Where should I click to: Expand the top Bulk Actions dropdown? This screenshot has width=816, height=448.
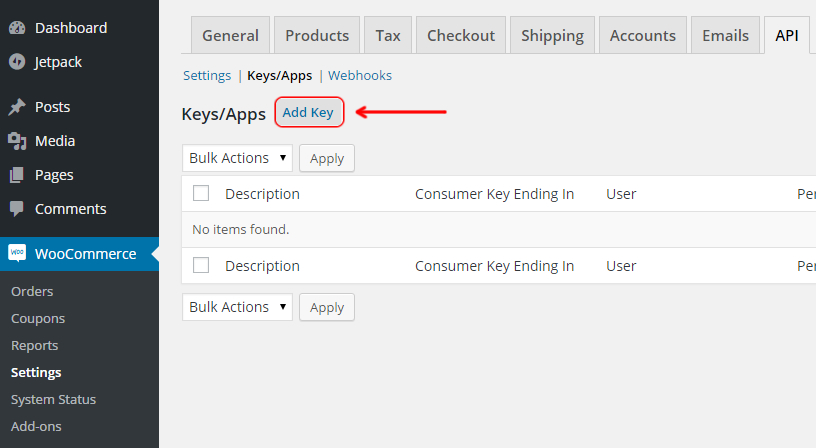coord(237,158)
